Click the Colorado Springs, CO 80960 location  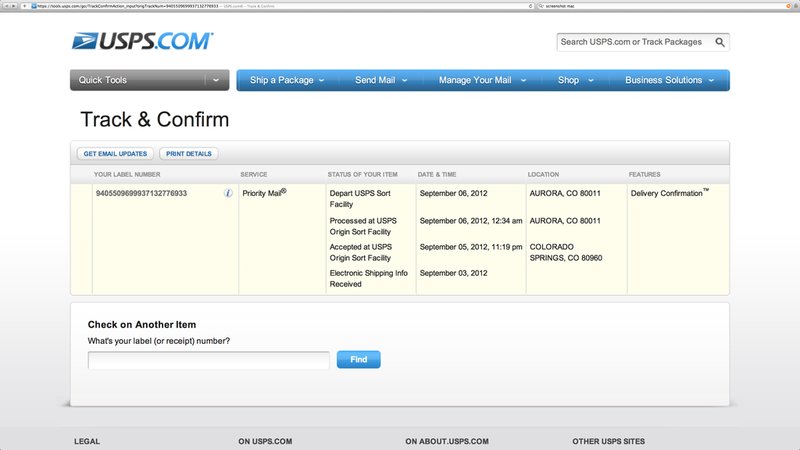click(566, 252)
